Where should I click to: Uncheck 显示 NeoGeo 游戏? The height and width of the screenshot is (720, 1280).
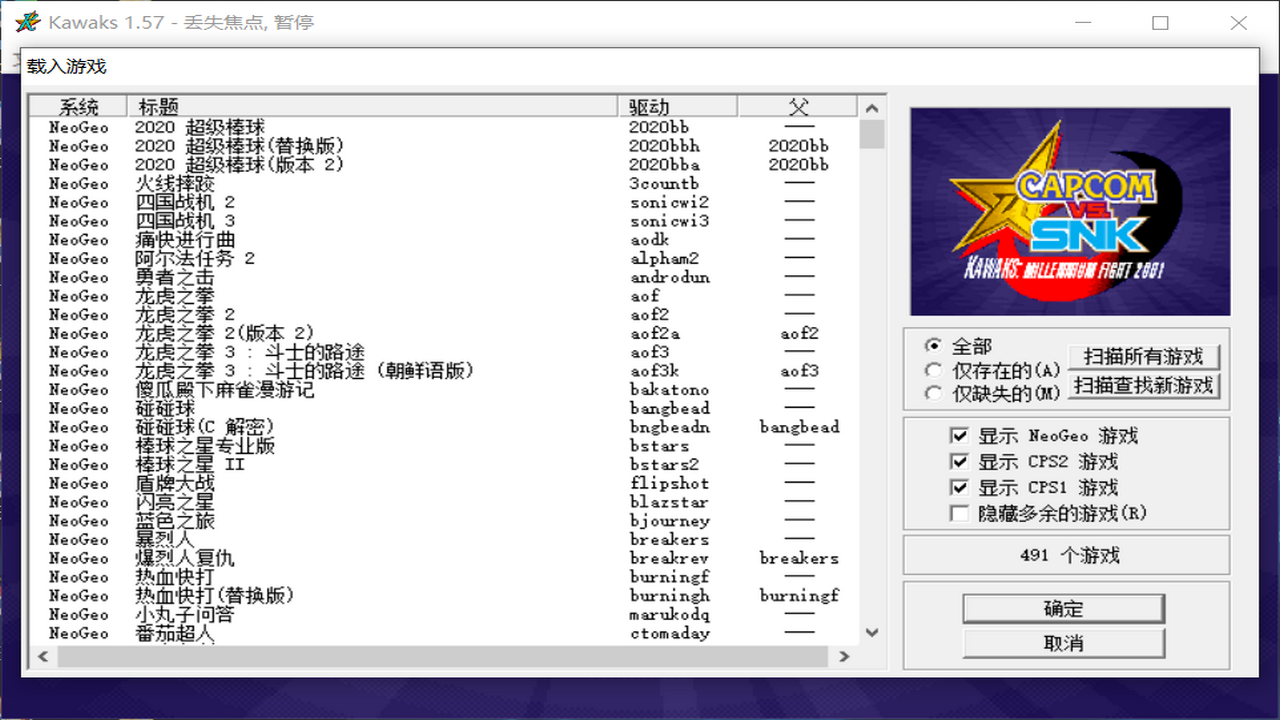click(x=960, y=435)
